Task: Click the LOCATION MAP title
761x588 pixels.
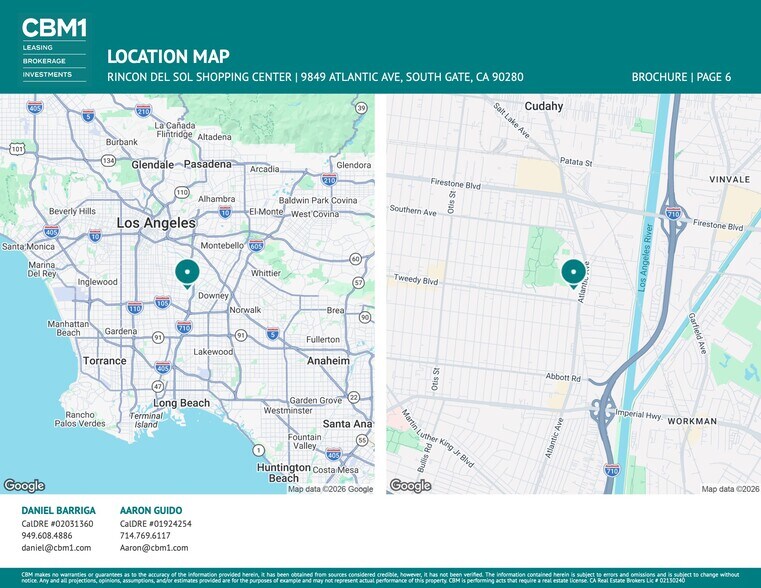Action: tap(168, 56)
